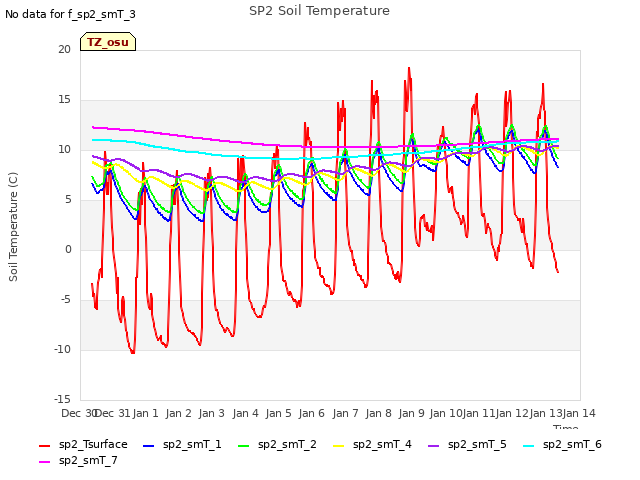The image size is (640, 480).
Task: Click the Jan 4 x-axis tick label
Action: coord(245,413)
